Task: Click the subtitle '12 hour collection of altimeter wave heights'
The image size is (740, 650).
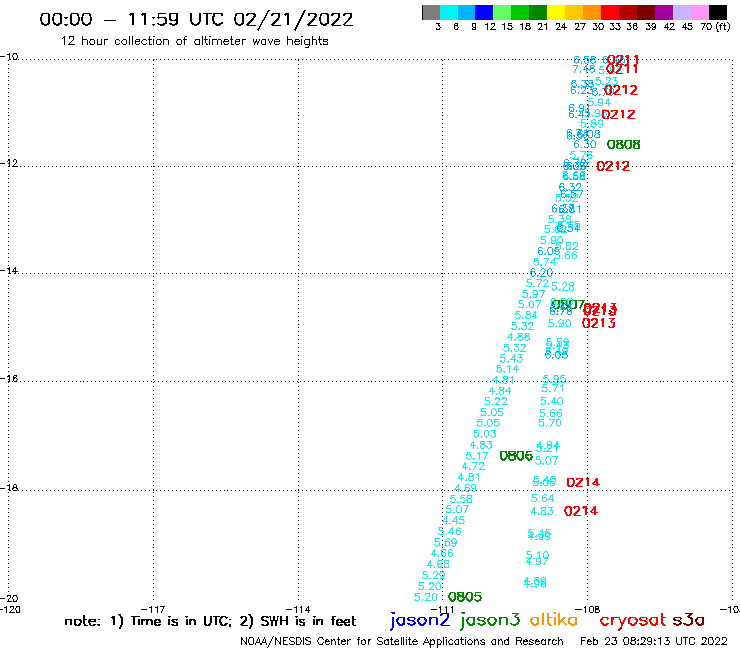Action: [194, 41]
